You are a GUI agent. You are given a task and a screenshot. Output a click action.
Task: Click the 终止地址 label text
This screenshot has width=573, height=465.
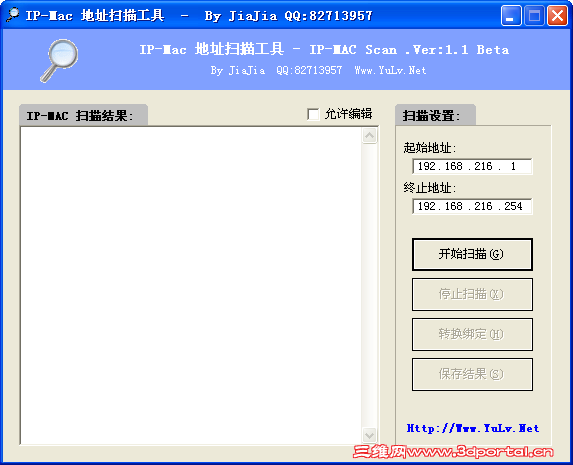click(x=430, y=188)
